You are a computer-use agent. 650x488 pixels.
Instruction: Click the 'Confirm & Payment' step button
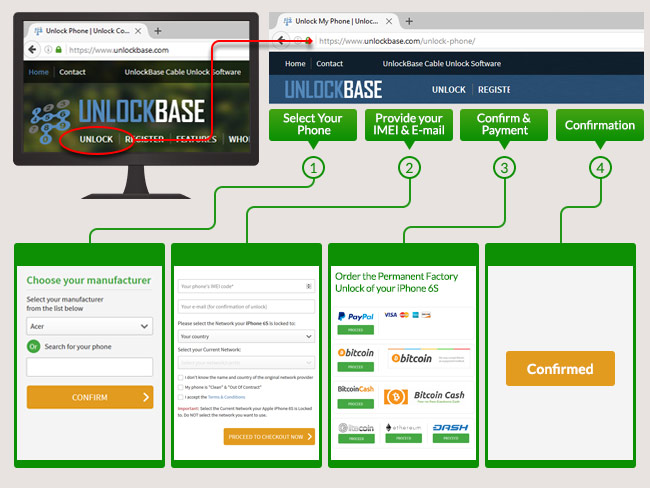pyautogui.click(x=504, y=125)
